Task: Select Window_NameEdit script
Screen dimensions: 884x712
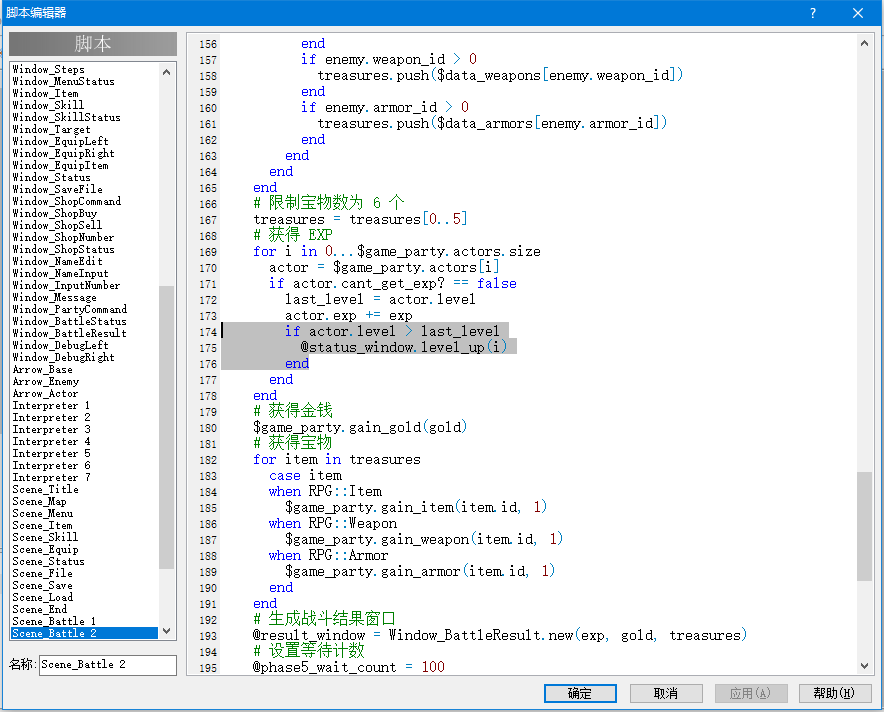Action: 58,261
